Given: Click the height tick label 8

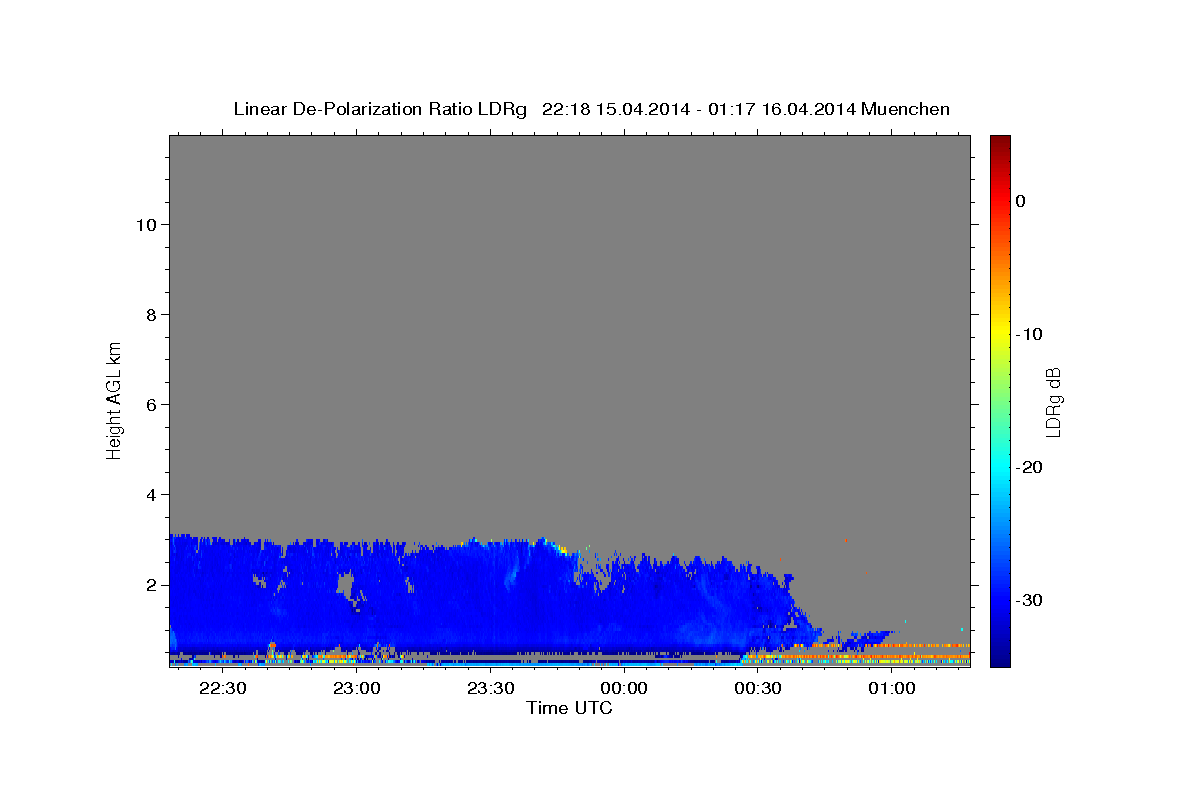Looking at the screenshot, I should click(150, 314).
